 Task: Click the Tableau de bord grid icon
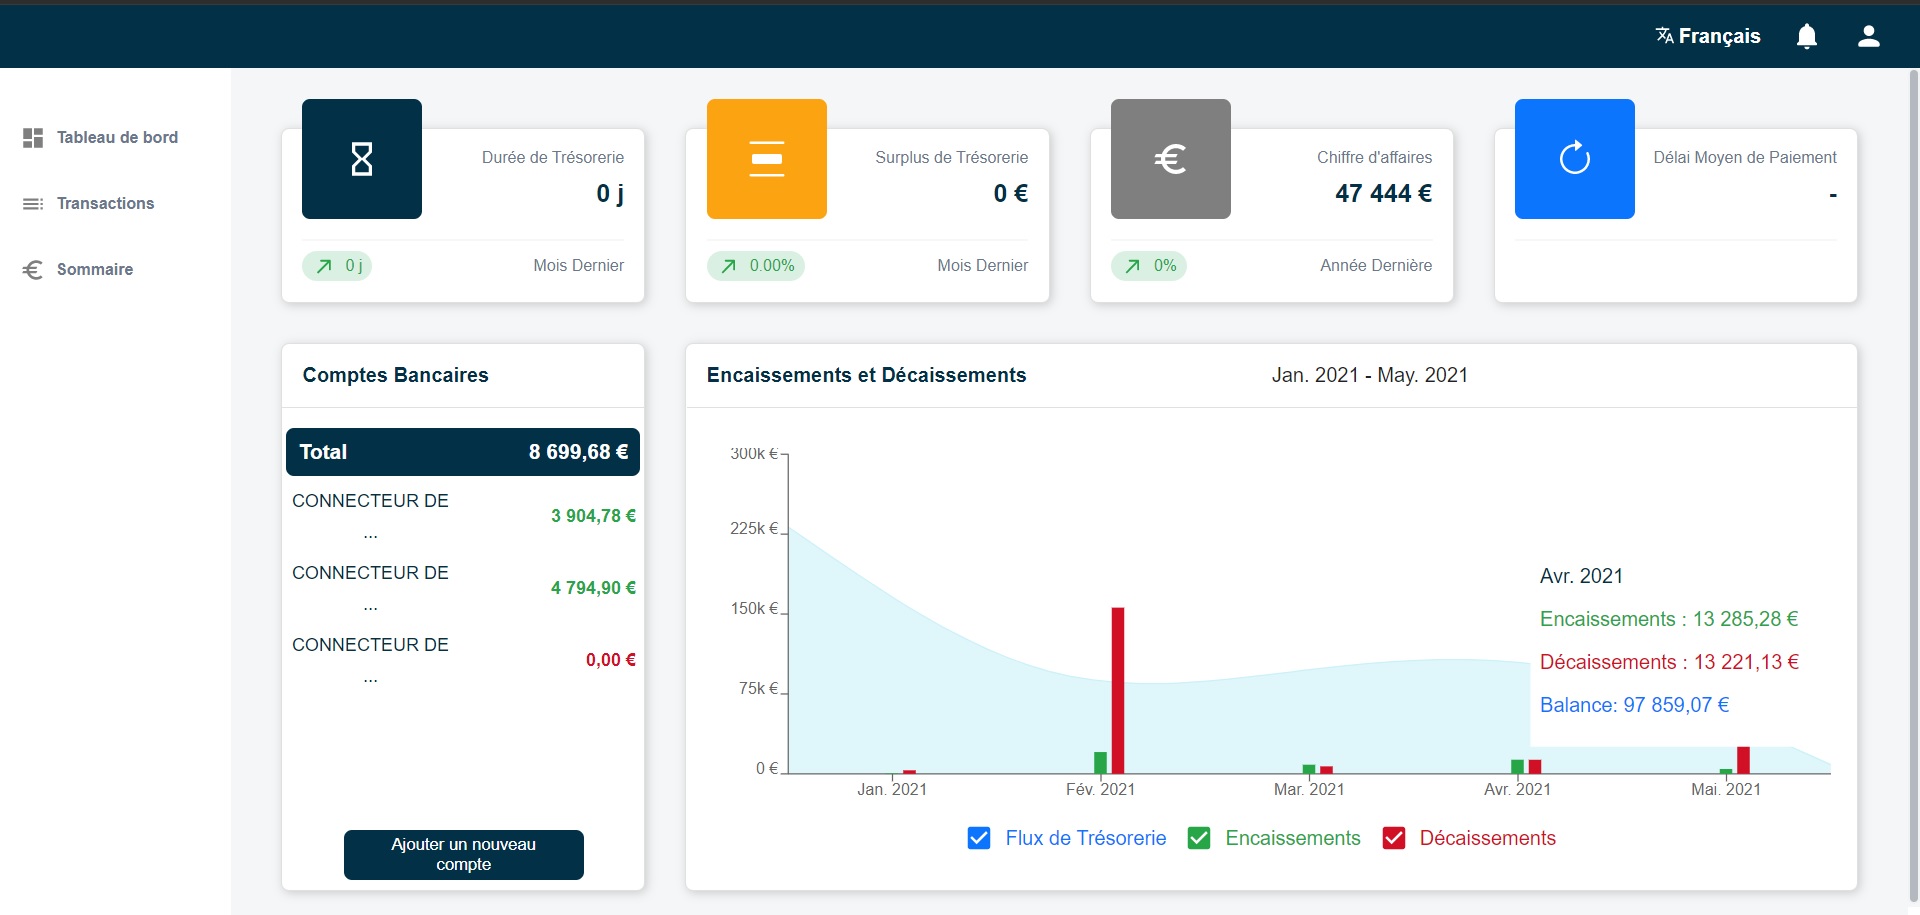click(33, 137)
